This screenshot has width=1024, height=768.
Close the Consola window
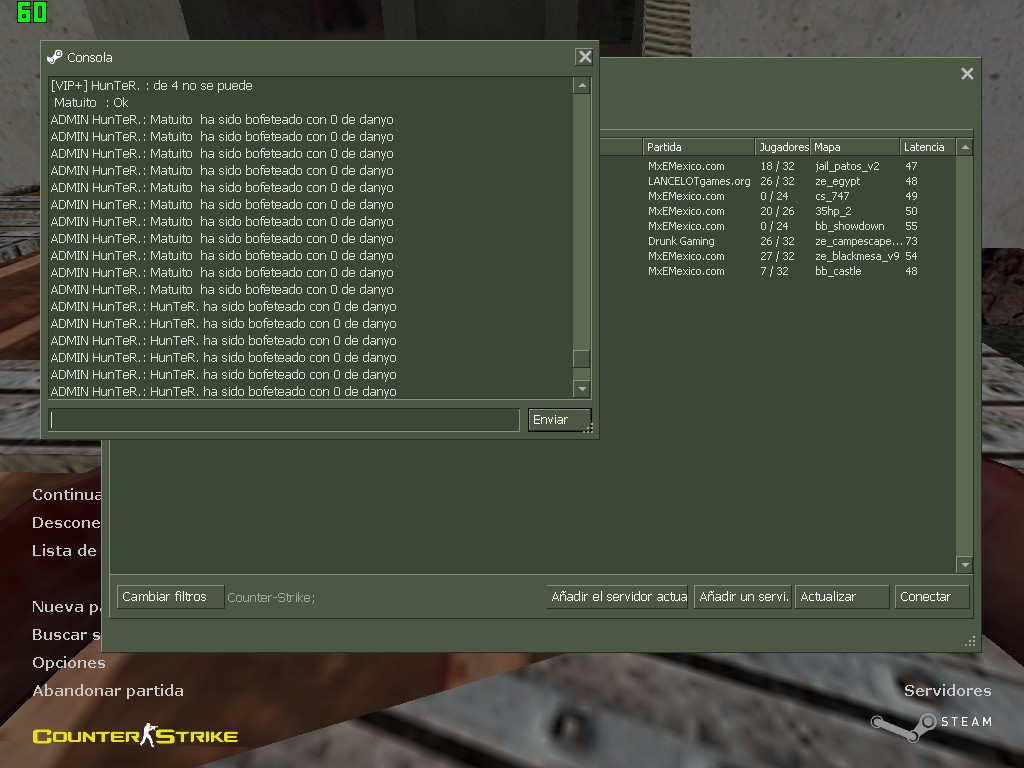[584, 57]
